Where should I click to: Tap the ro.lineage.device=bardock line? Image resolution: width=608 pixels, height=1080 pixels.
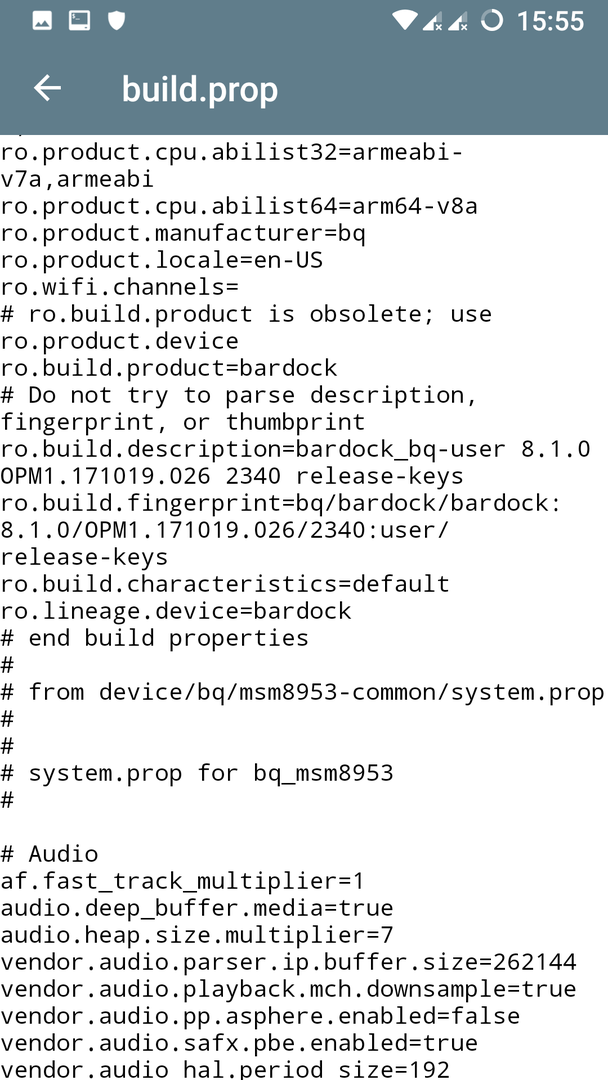pyautogui.click(x=176, y=611)
